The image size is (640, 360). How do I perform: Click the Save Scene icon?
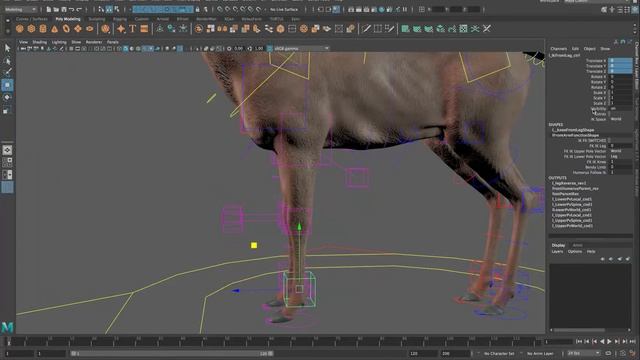(64, 9)
